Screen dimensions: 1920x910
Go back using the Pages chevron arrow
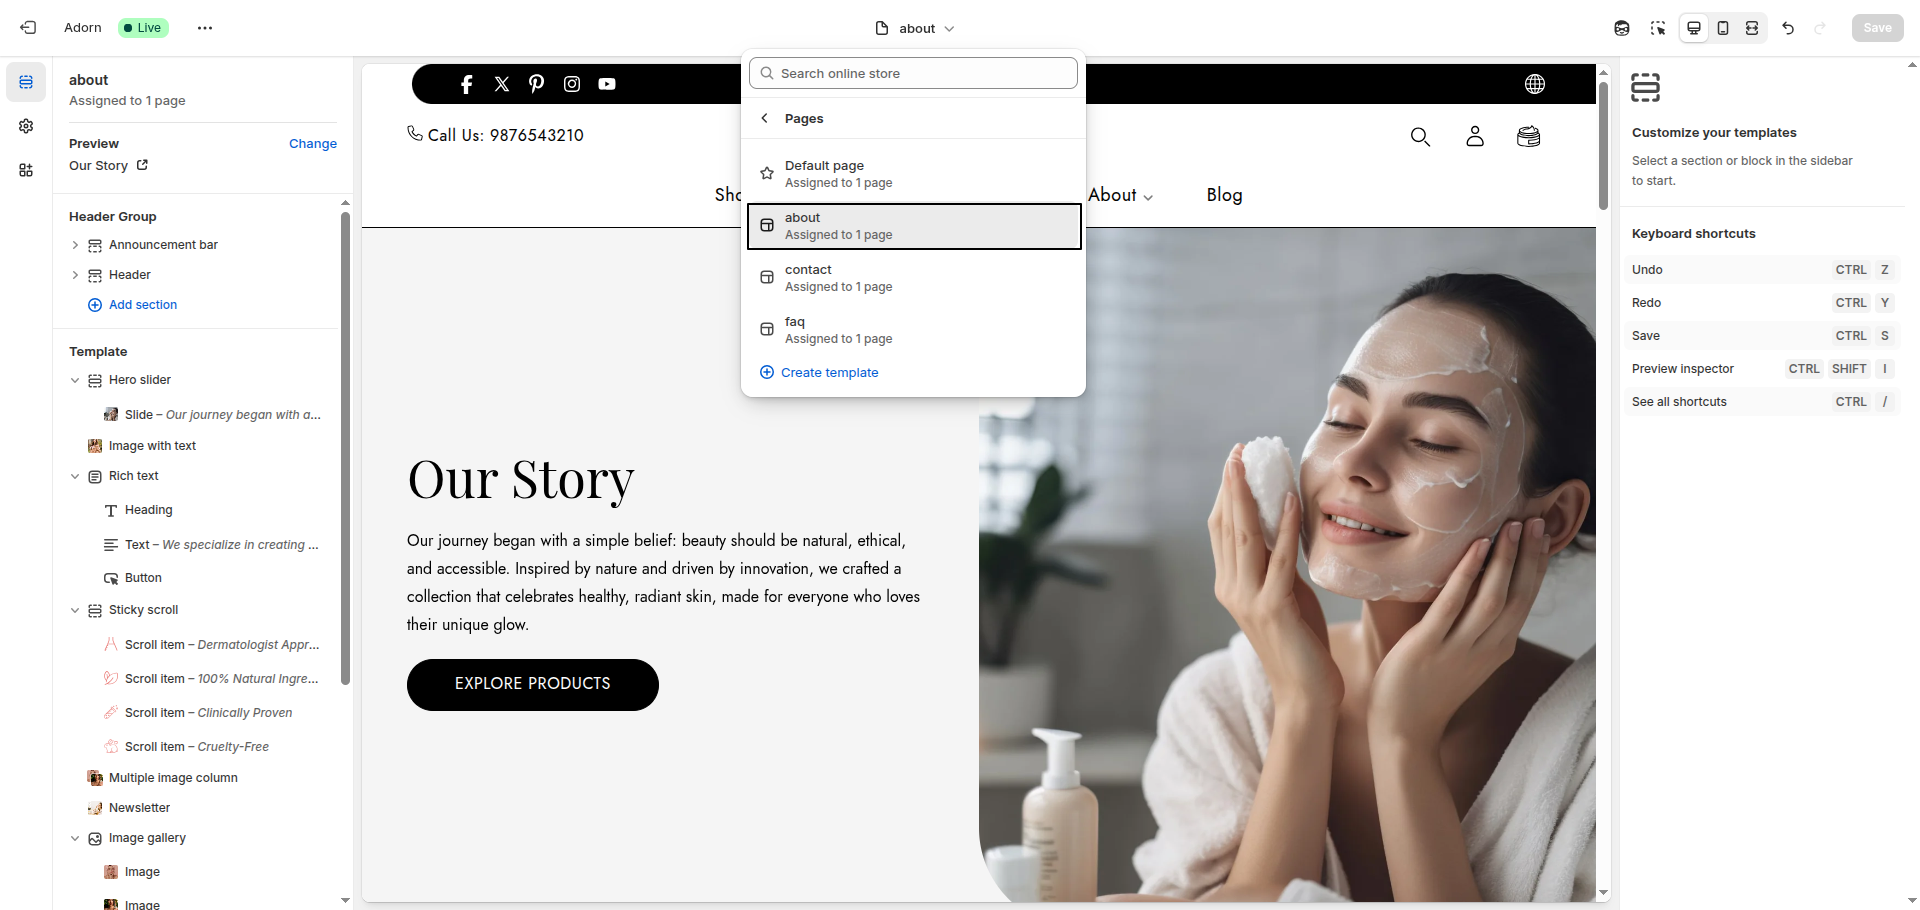(765, 118)
